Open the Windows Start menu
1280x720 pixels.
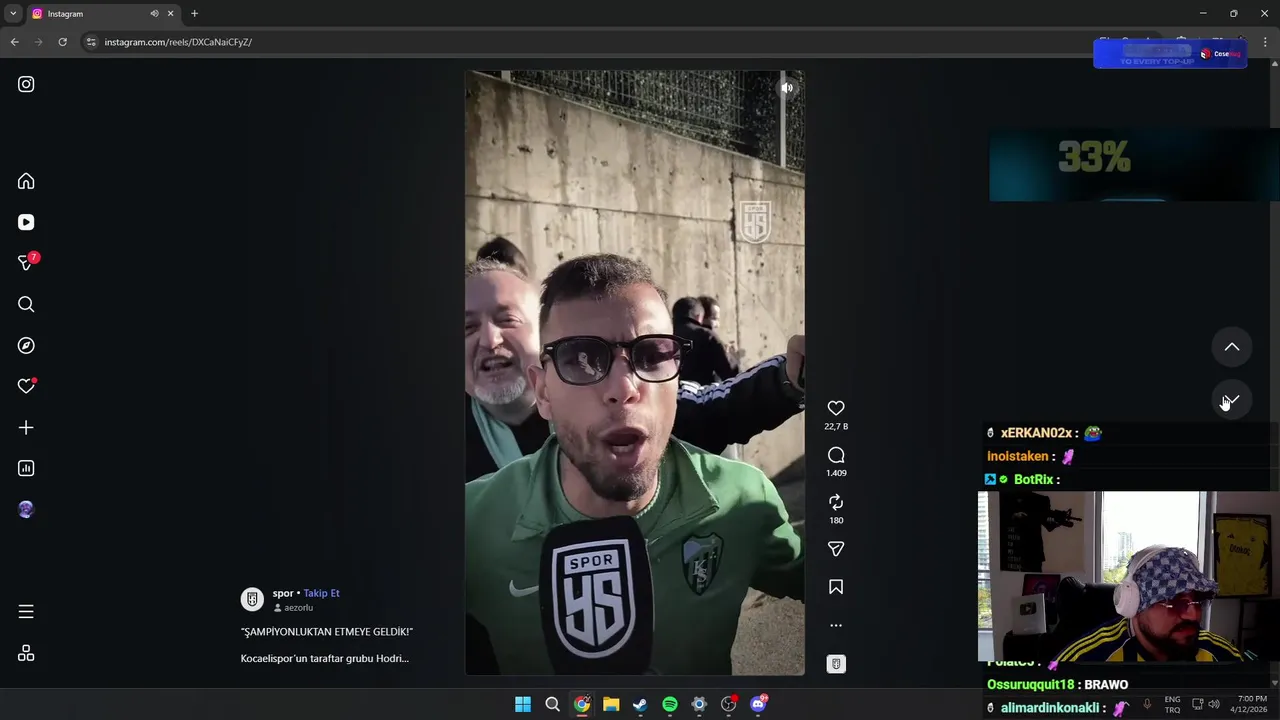523,704
